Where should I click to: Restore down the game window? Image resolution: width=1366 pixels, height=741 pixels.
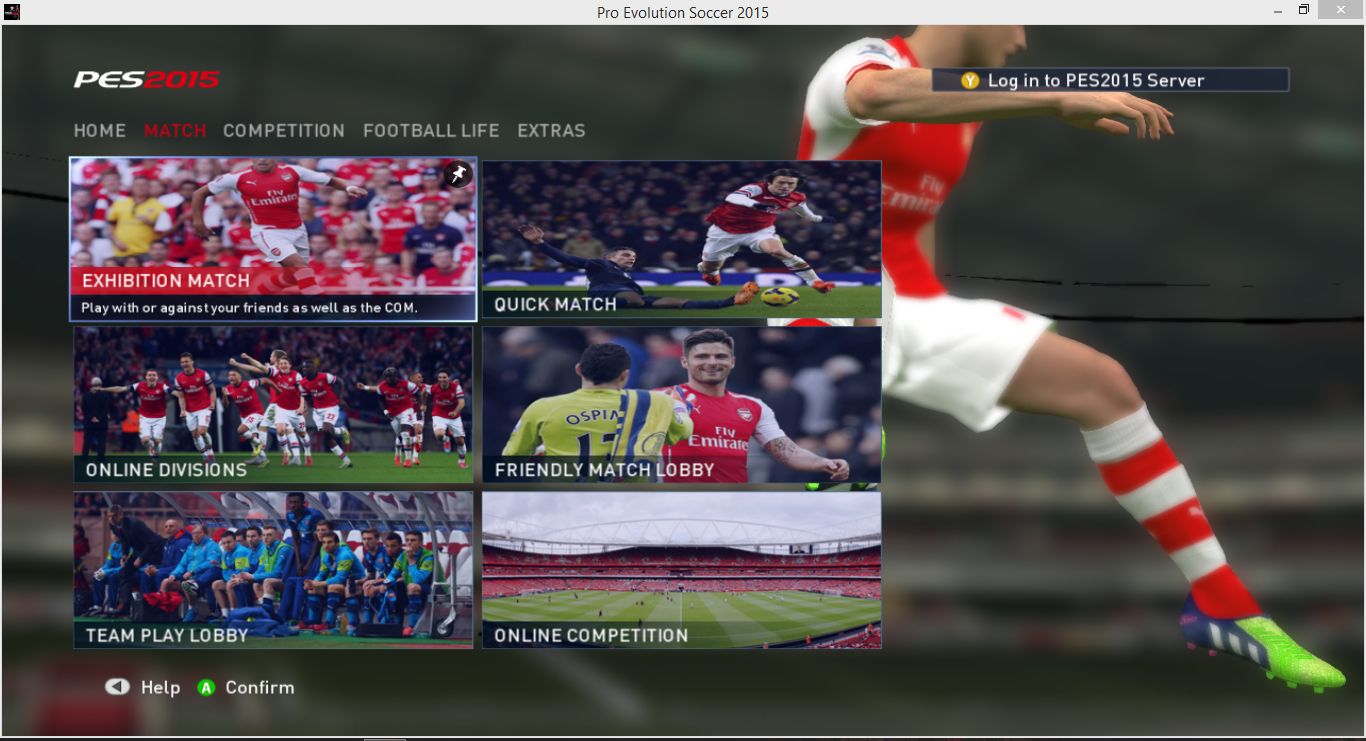coord(1303,10)
